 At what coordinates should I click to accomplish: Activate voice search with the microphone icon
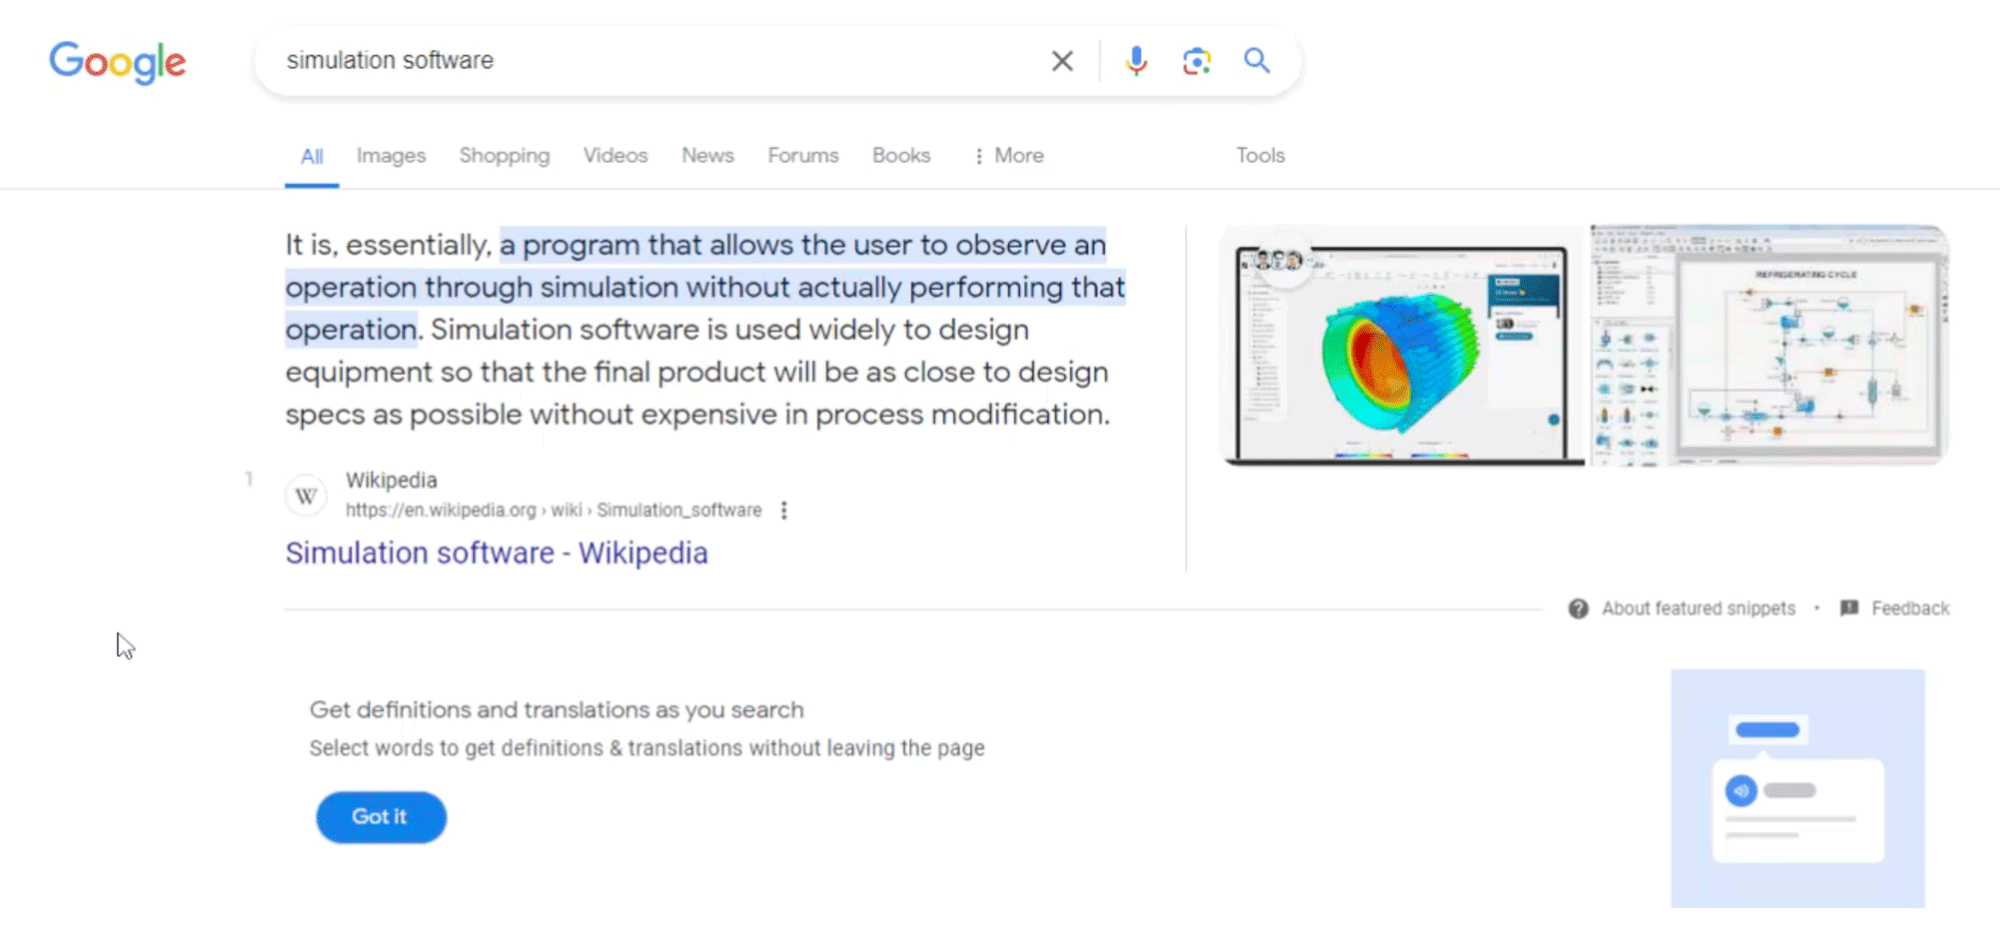click(x=1136, y=60)
